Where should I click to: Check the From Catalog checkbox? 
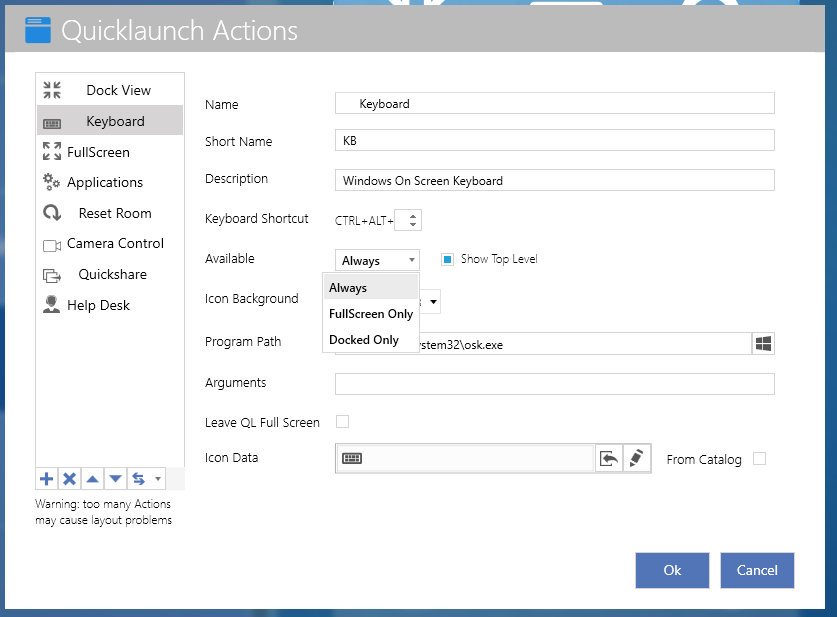click(759, 458)
